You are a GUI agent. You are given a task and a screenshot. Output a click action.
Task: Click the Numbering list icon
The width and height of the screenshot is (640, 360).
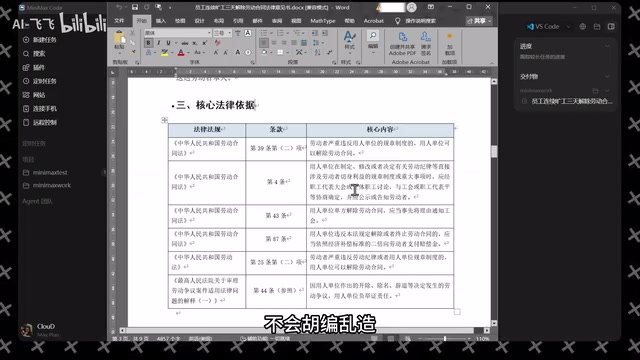(281, 33)
